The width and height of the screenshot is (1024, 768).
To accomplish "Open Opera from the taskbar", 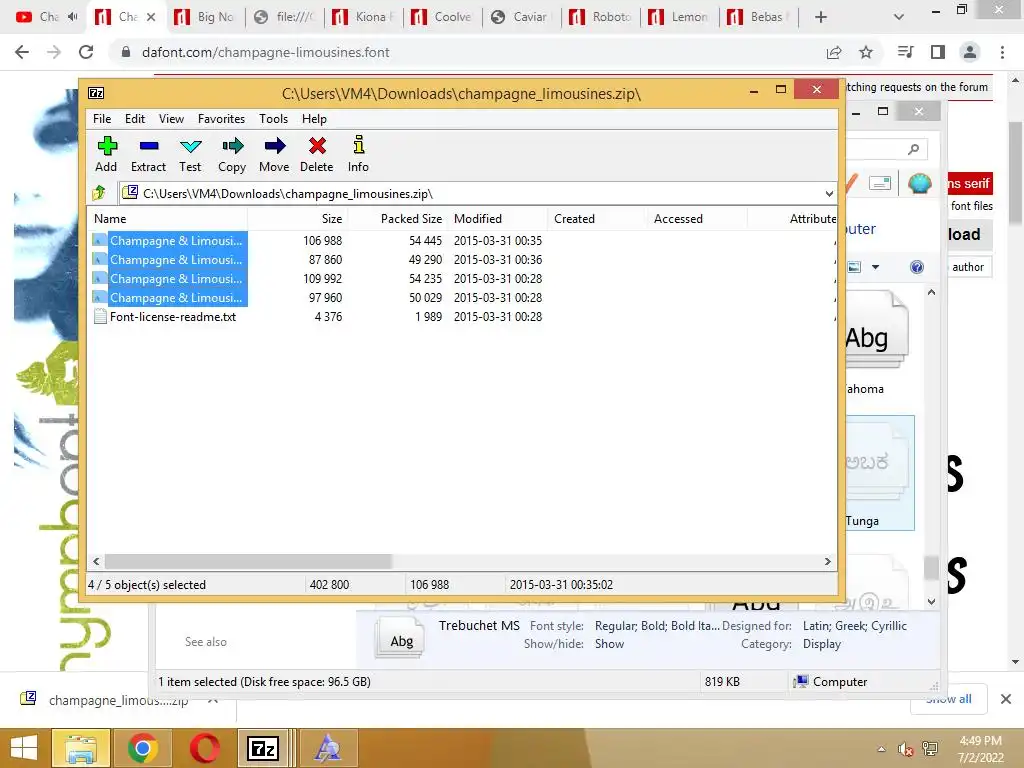I will coord(204,748).
